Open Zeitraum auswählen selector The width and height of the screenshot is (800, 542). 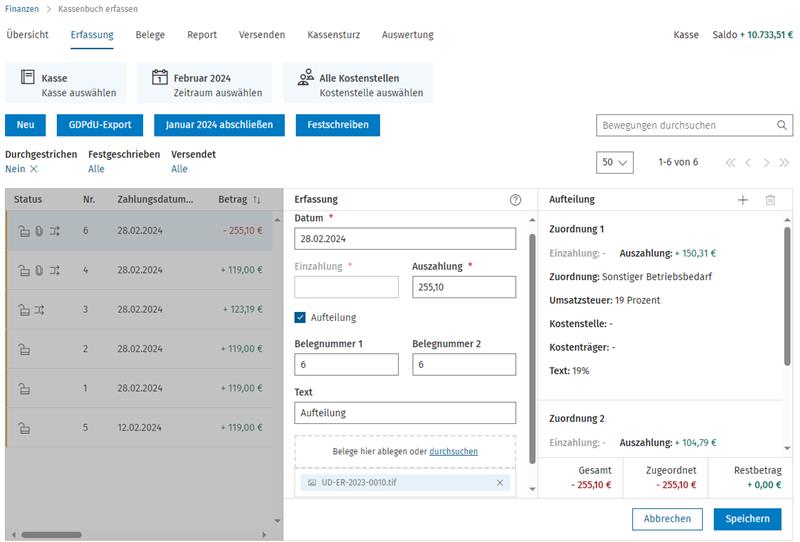click(x=205, y=83)
